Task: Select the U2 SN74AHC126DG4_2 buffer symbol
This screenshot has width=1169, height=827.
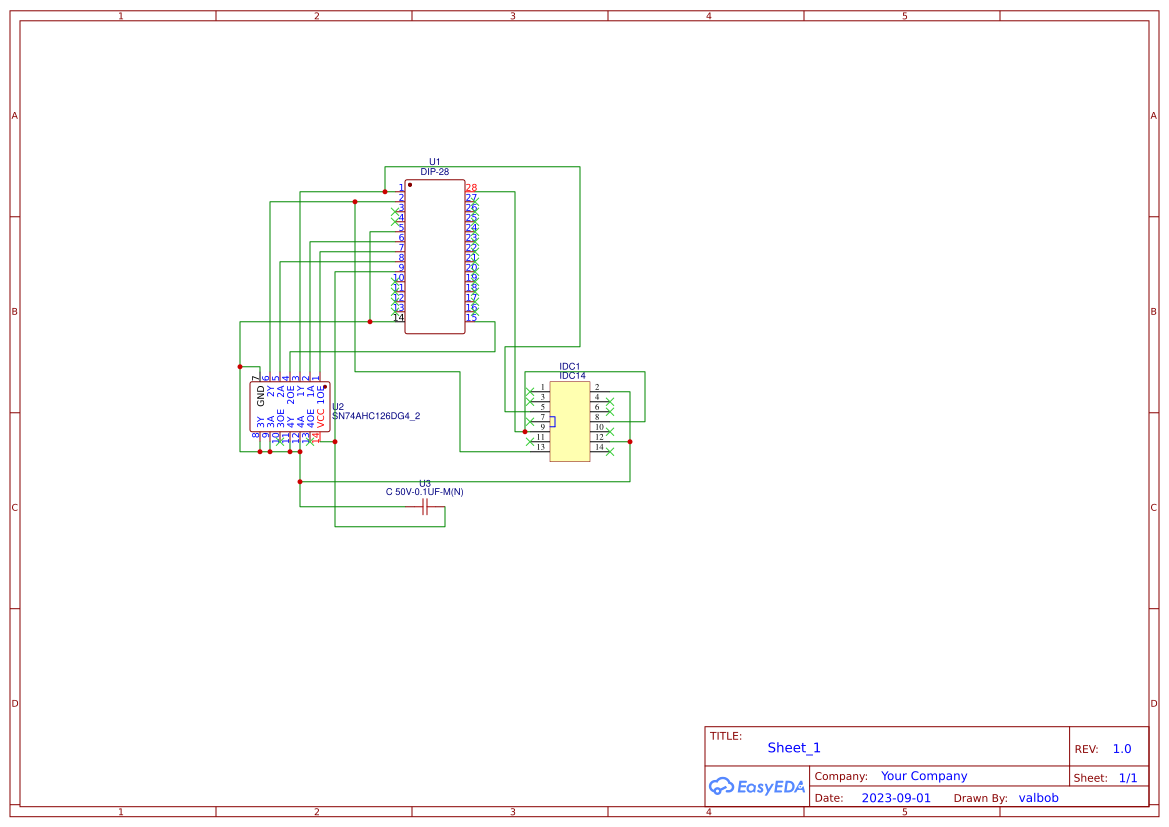Action: click(x=290, y=407)
